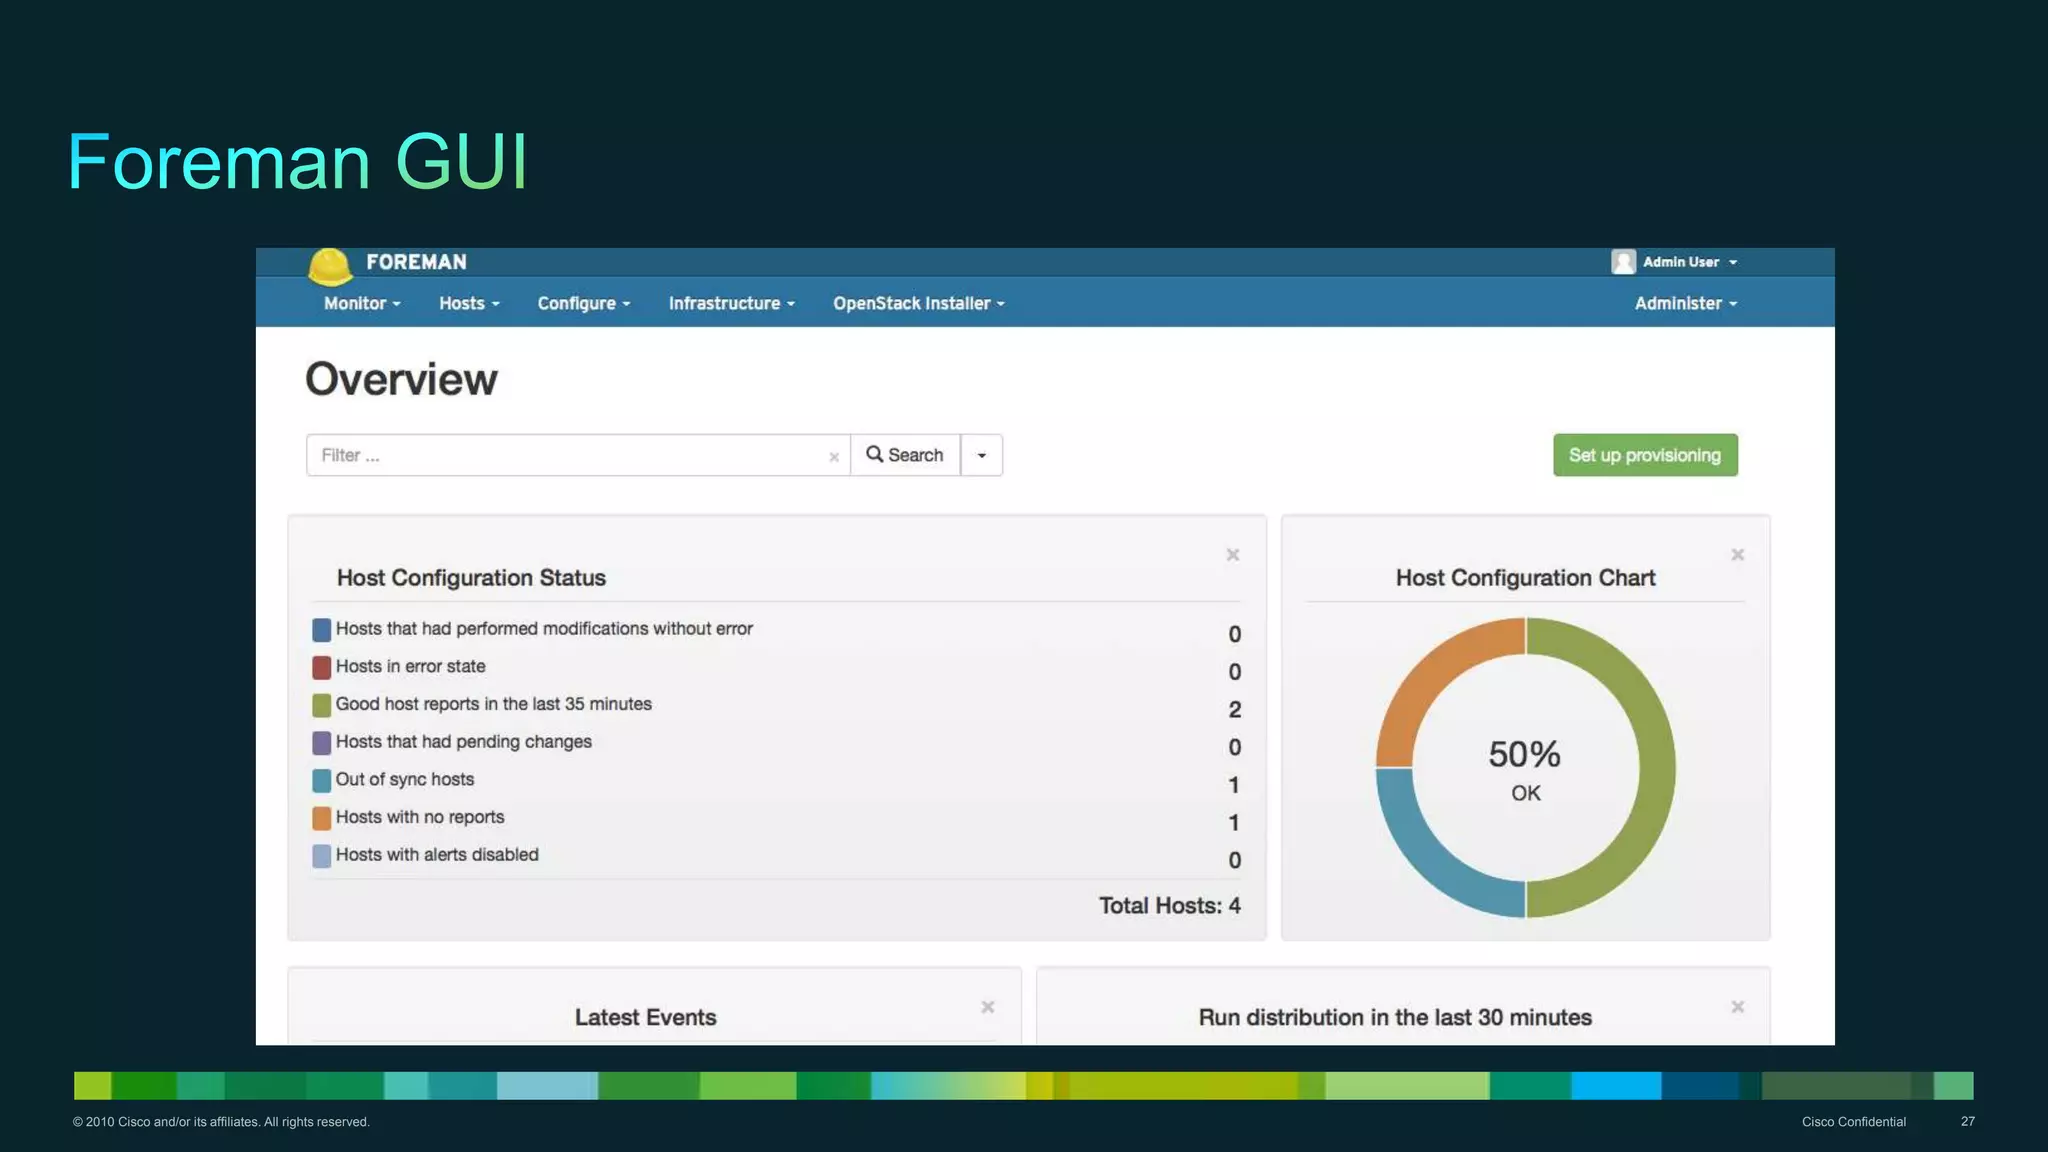Close the Host Configuration Chart widget
2048x1152 pixels.
pos(1737,555)
